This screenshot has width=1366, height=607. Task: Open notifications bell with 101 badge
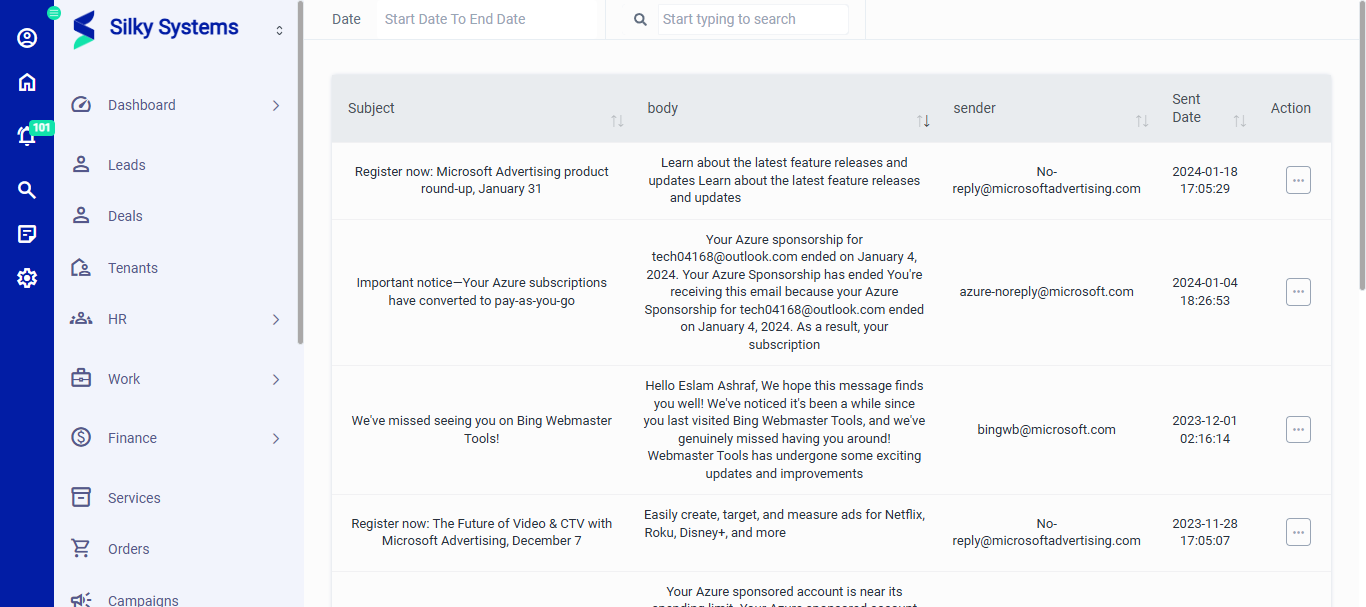click(27, 136)
